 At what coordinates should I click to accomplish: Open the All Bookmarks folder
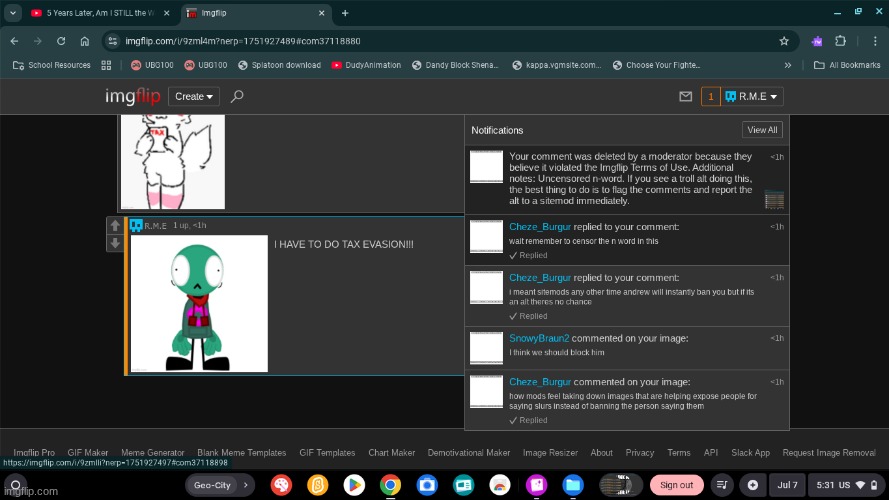coord(847,65)
